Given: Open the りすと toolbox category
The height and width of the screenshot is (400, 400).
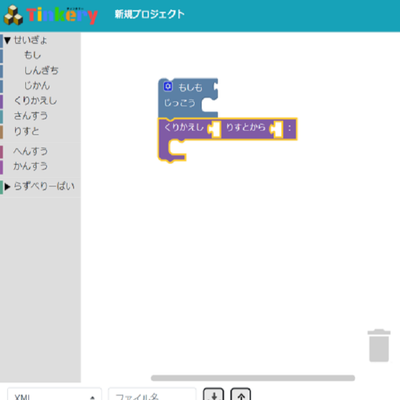Looking at the screenshot, I should pyautogui.click(x=26, y=131).
